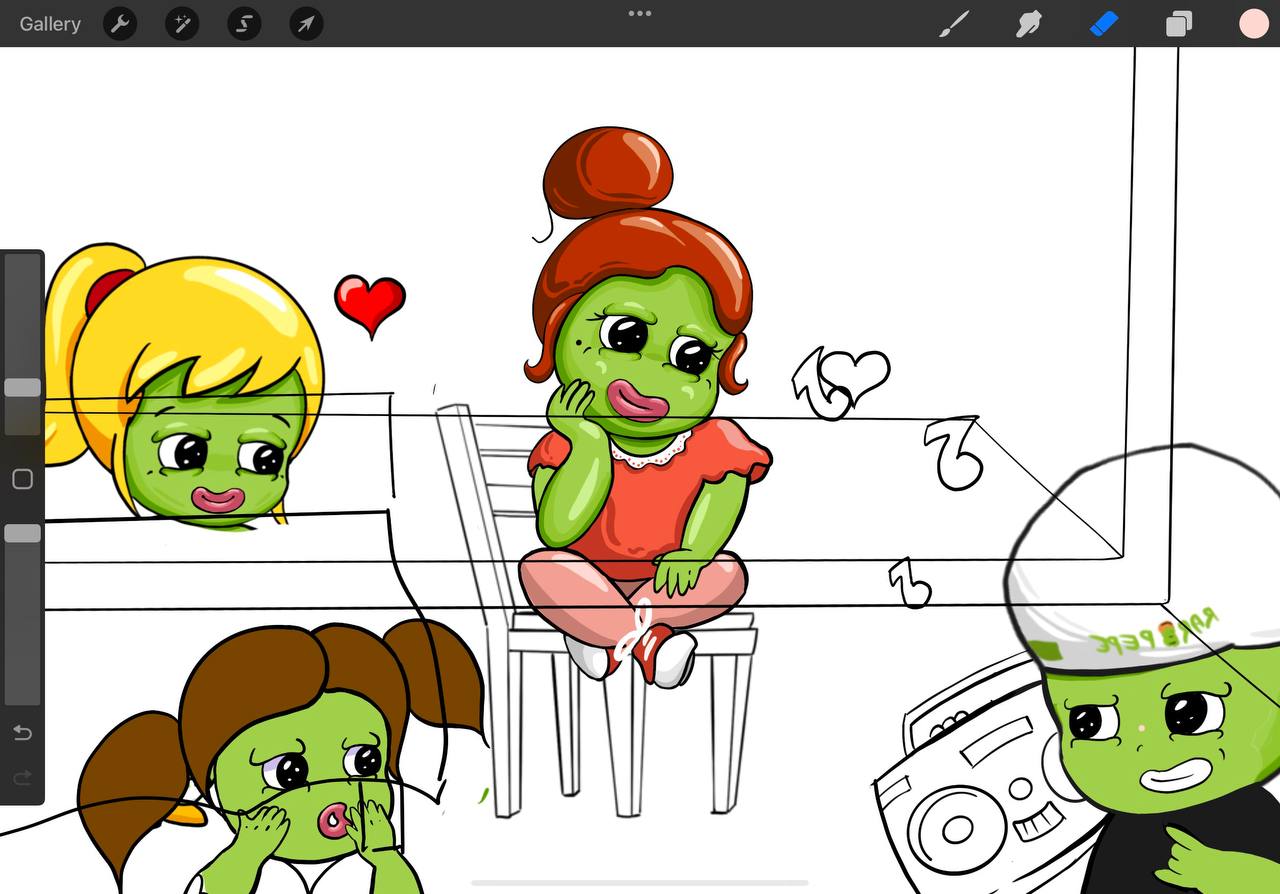
Task: Open the Gallery
Action: (x=50, y=24)
